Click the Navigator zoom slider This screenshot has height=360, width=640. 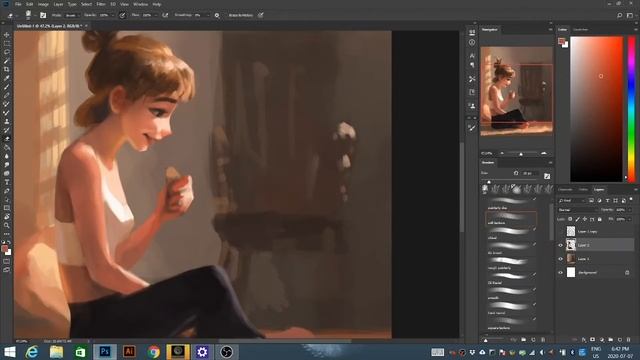pos(522,153)
